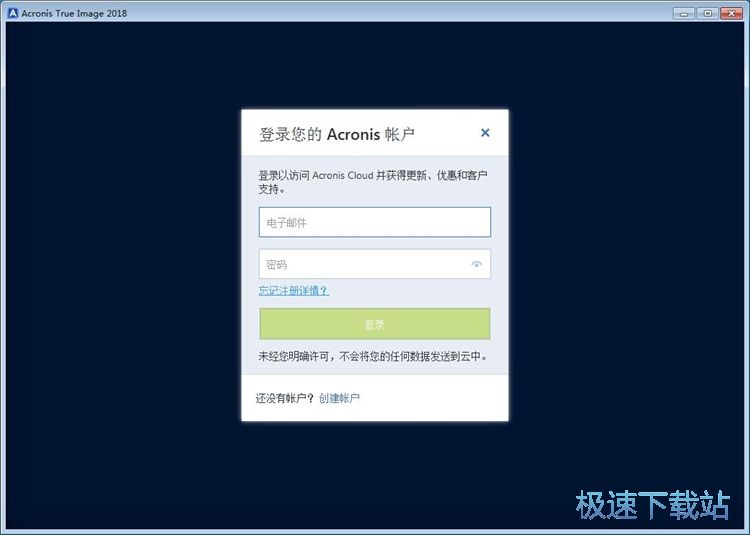Close the Acronis True Image 2018 window
The image size is (750, 535).
[731, 13]
